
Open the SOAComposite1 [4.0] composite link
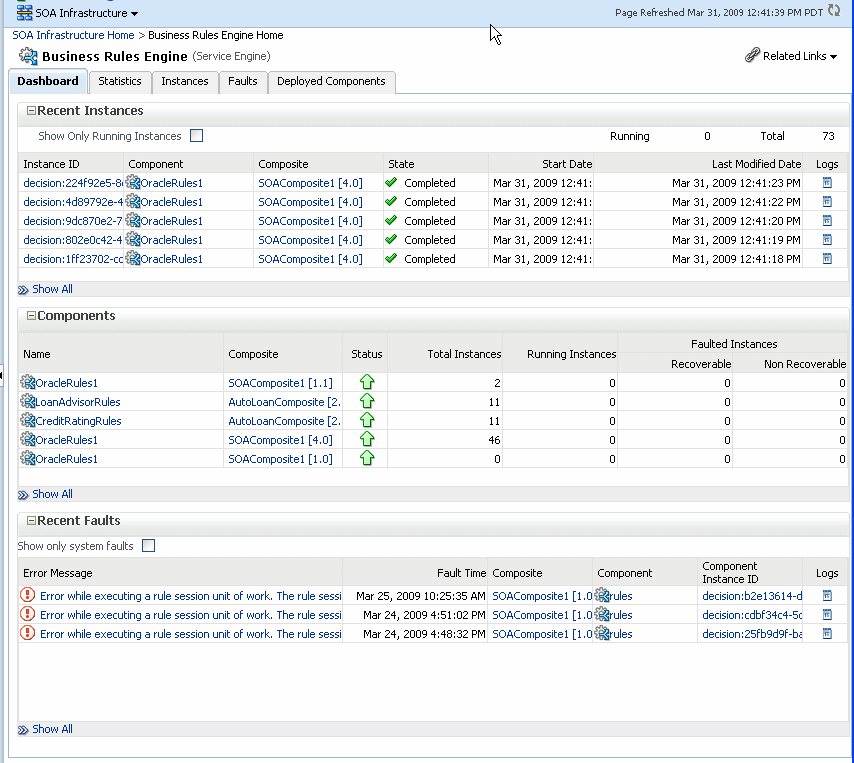[309, 182]
